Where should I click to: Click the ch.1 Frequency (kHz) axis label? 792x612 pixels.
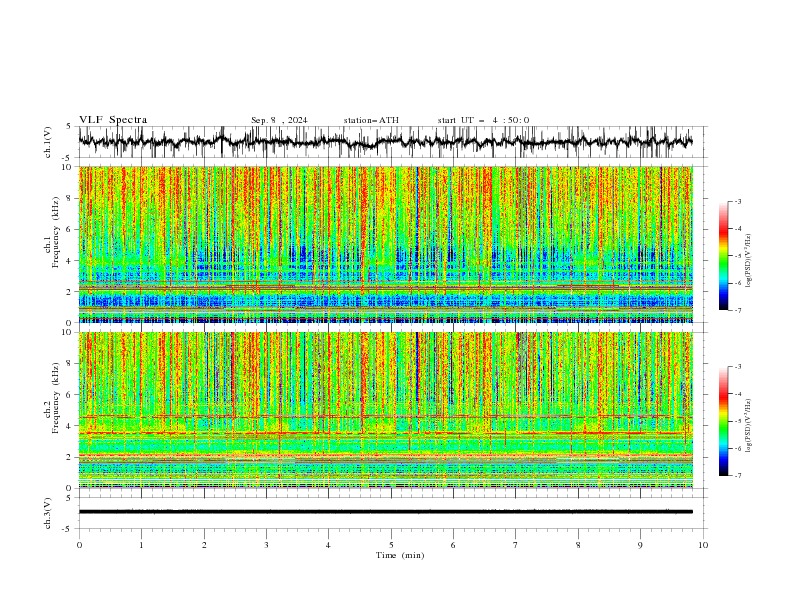pyautogui.click(x=53, y=232)
